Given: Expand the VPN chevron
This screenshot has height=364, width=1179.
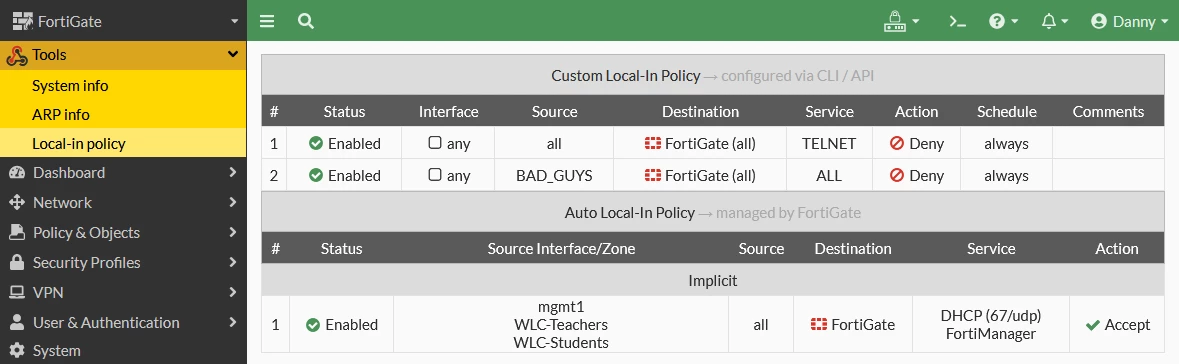Looking at the screenshot, I should 232,293.
